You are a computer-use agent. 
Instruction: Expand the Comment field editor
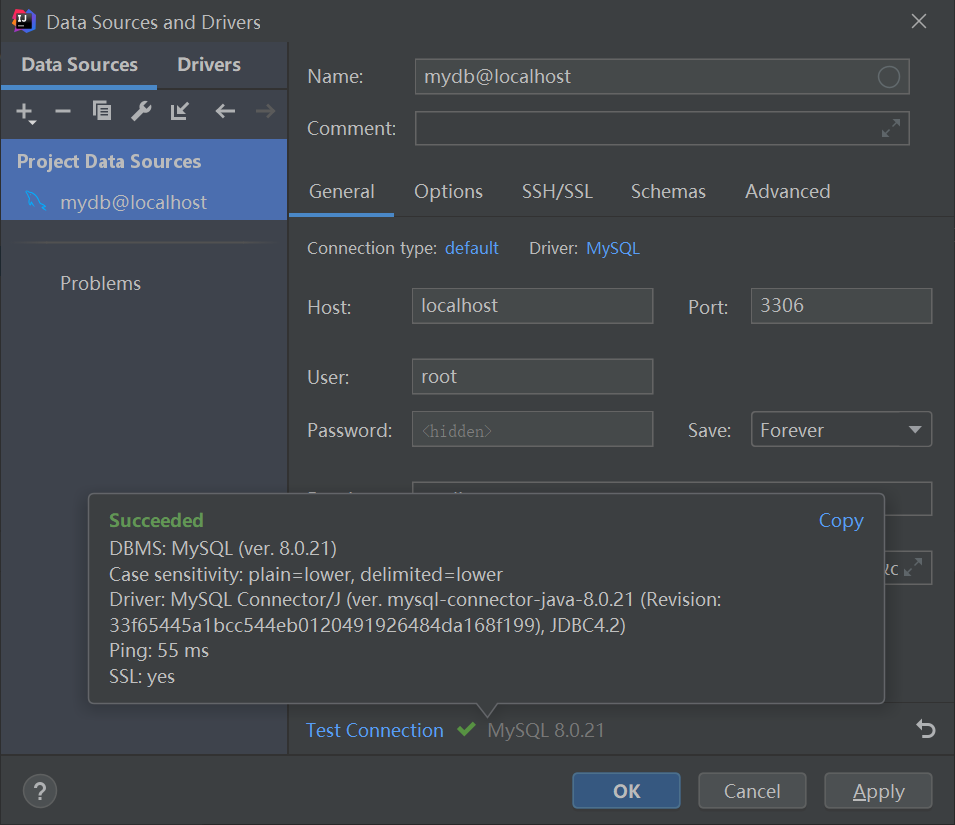click(x=889, y=128)
